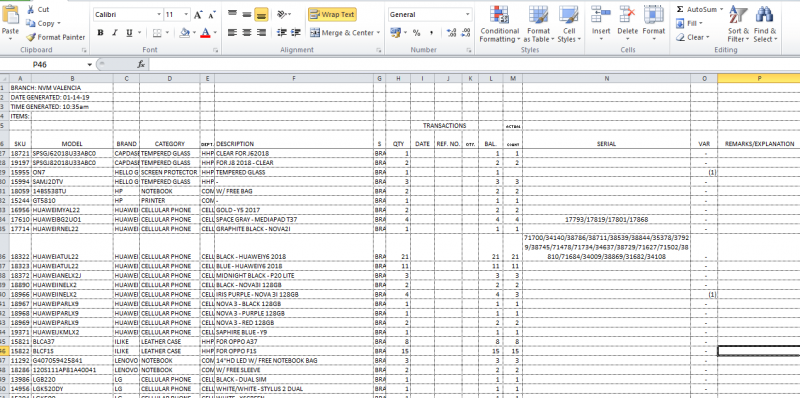Open the Calibri font name dropdown
This screenshot has height=398, width=800.
pyautogui.click(x=159, y=15)
